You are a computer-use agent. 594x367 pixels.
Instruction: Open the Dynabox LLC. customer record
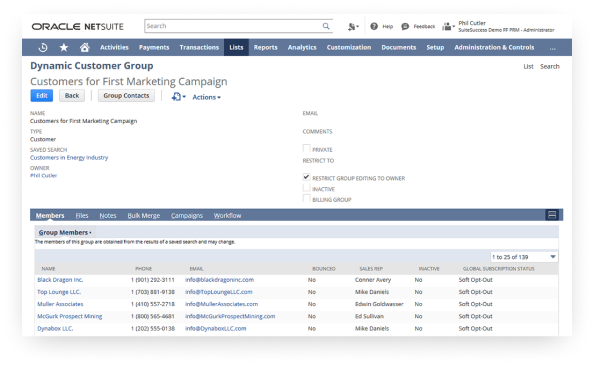pos(55,328)
